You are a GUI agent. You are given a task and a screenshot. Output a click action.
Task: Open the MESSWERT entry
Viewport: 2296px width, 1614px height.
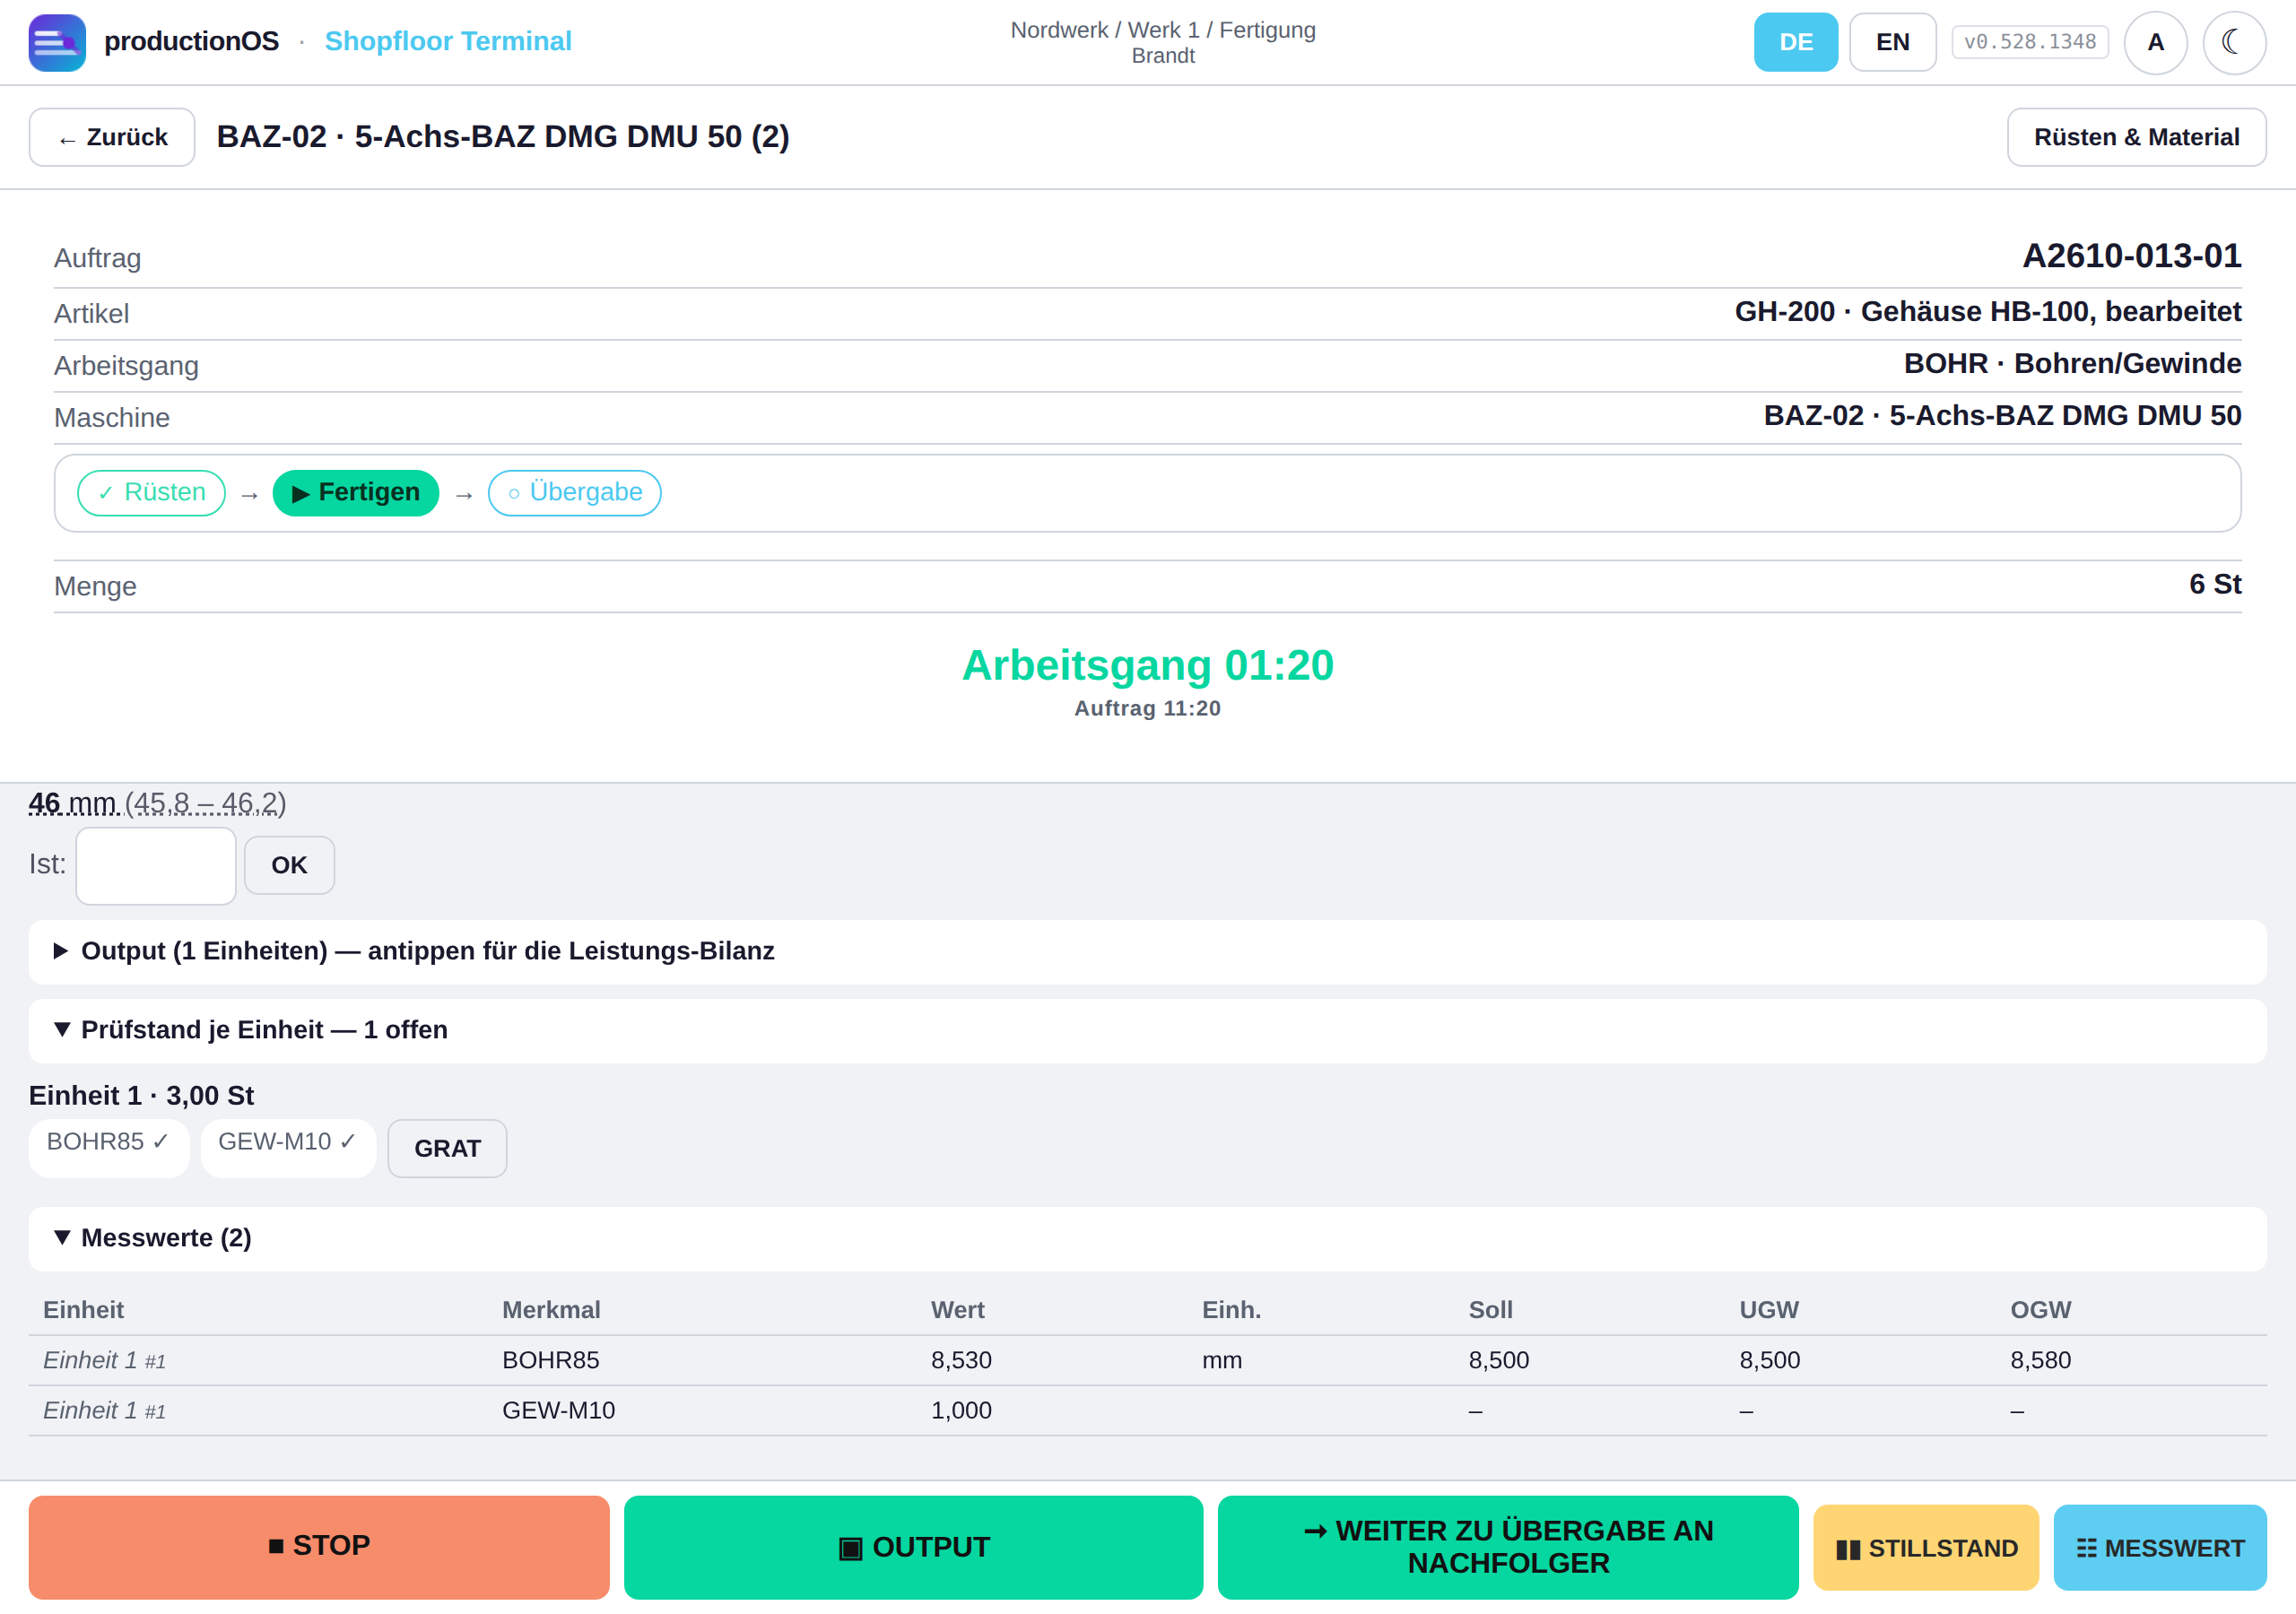(x=2160, y=1548)
